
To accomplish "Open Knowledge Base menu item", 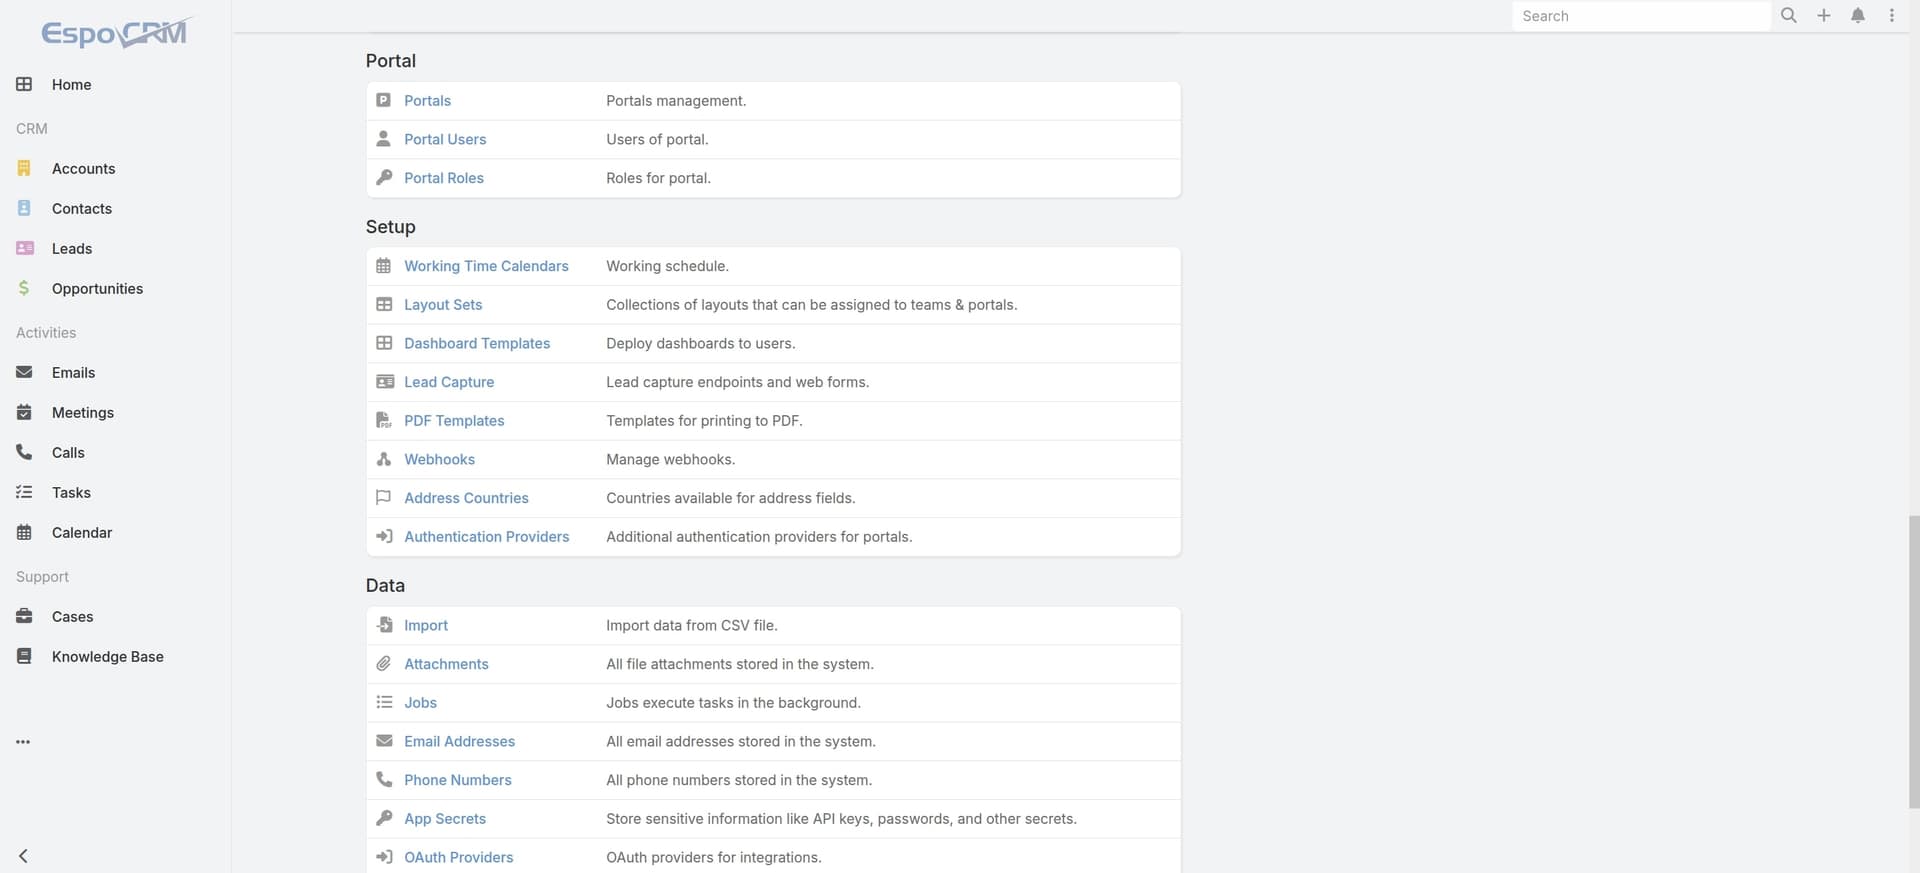I will 107,657.
